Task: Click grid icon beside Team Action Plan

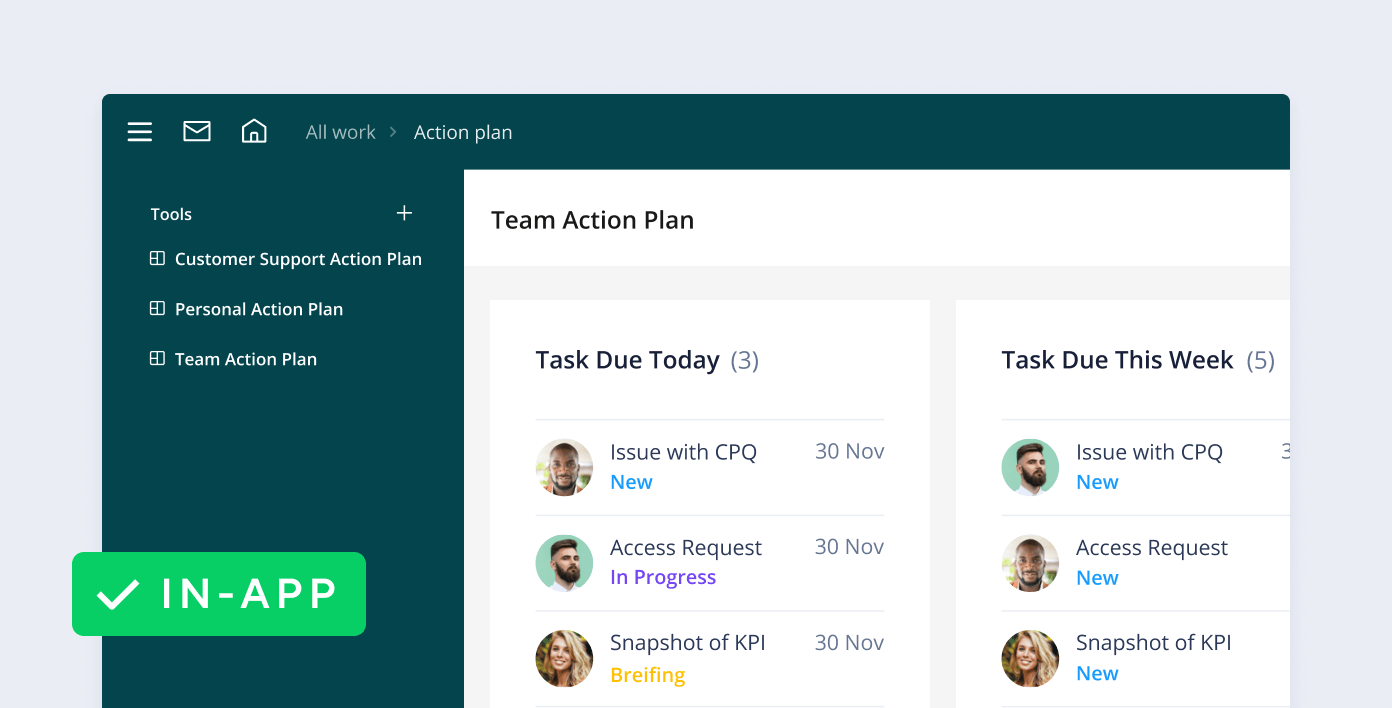Action: 156,358
